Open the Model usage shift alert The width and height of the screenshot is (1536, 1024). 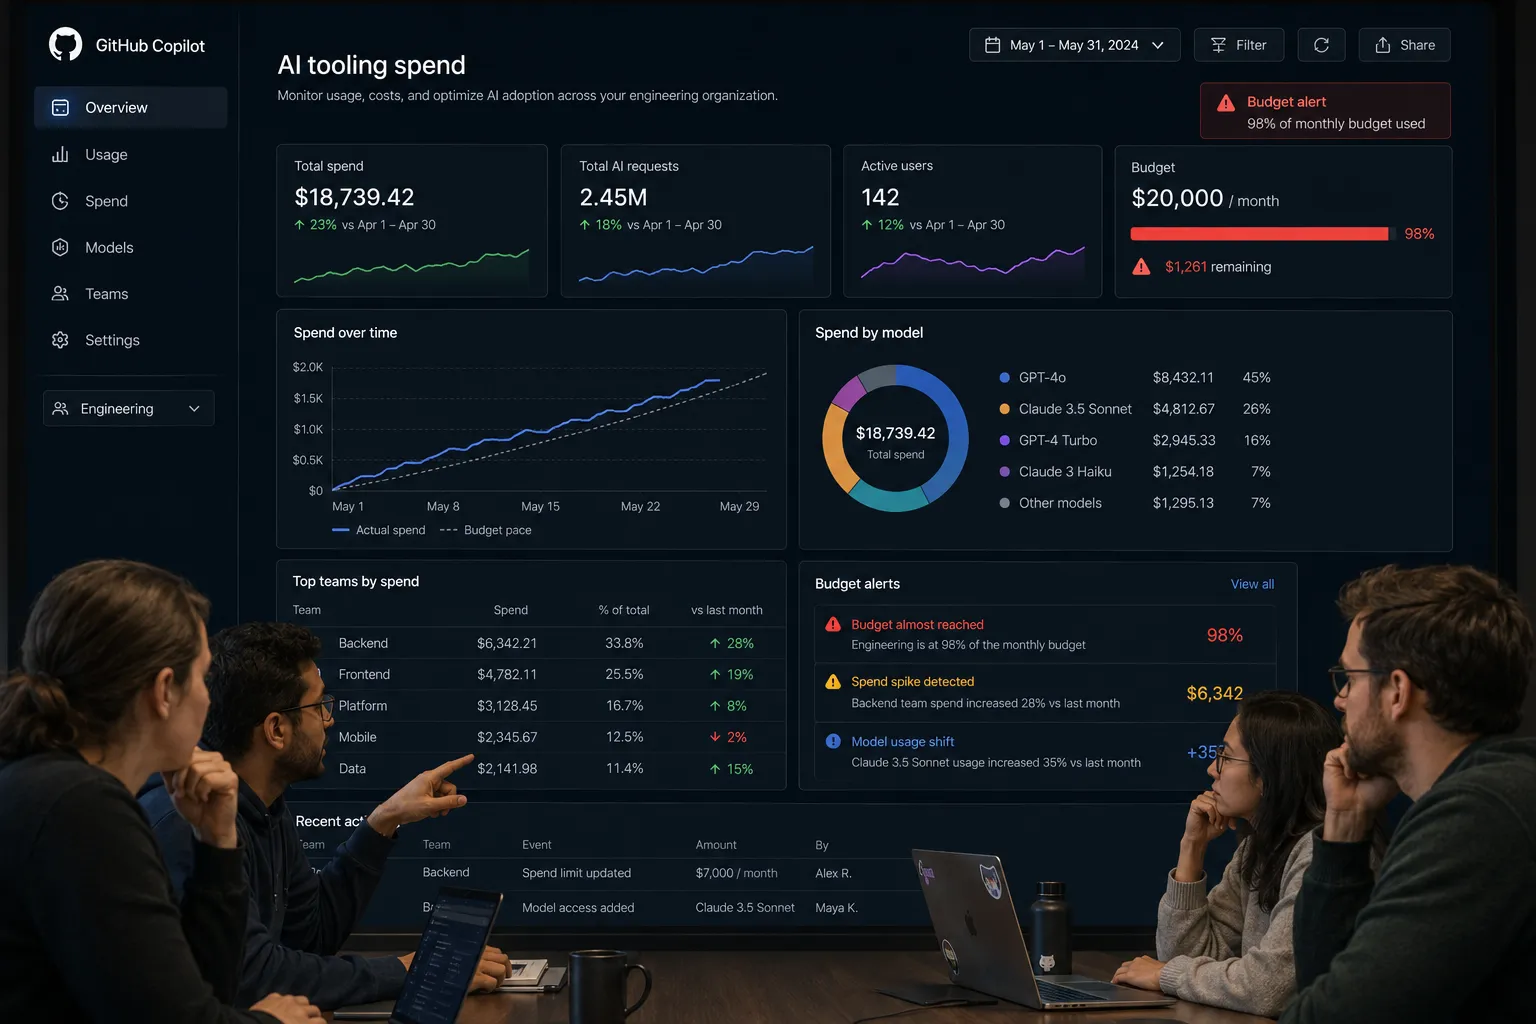click(x=1045, y=751)
